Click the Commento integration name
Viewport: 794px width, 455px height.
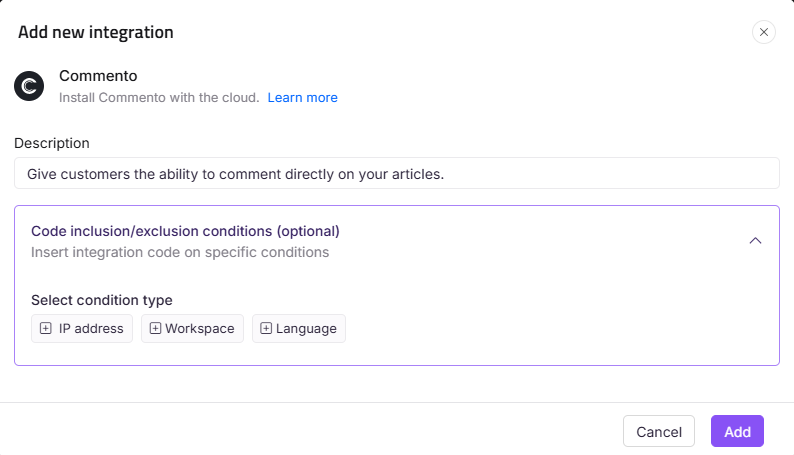coord(98,76)
